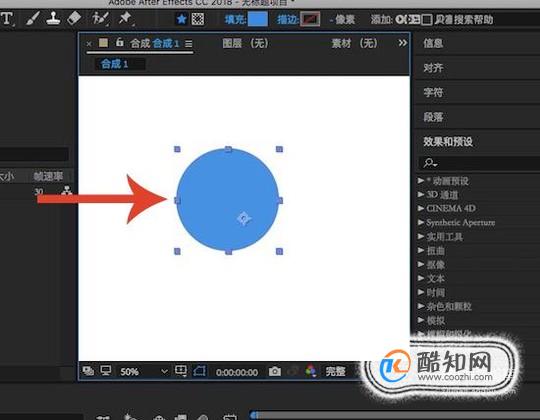Select the Roto Brush tool
The width and height of the screenshot is (540, 420).
coord(100,18)
